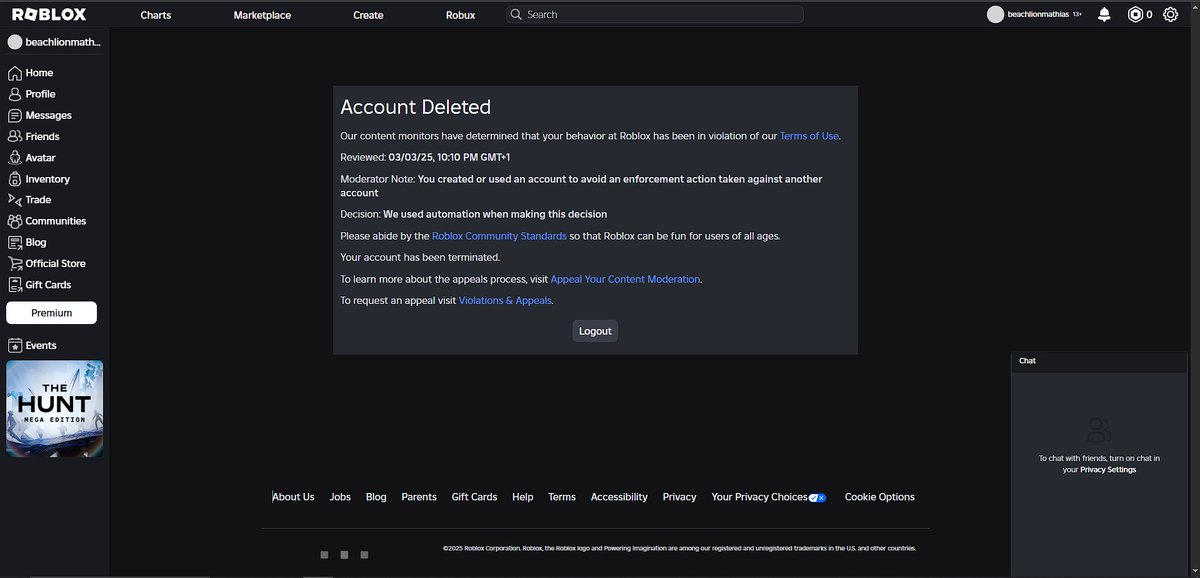The image size is (1200, 578).
Task: Open the Marketplace tab
Action: point(262,15)
